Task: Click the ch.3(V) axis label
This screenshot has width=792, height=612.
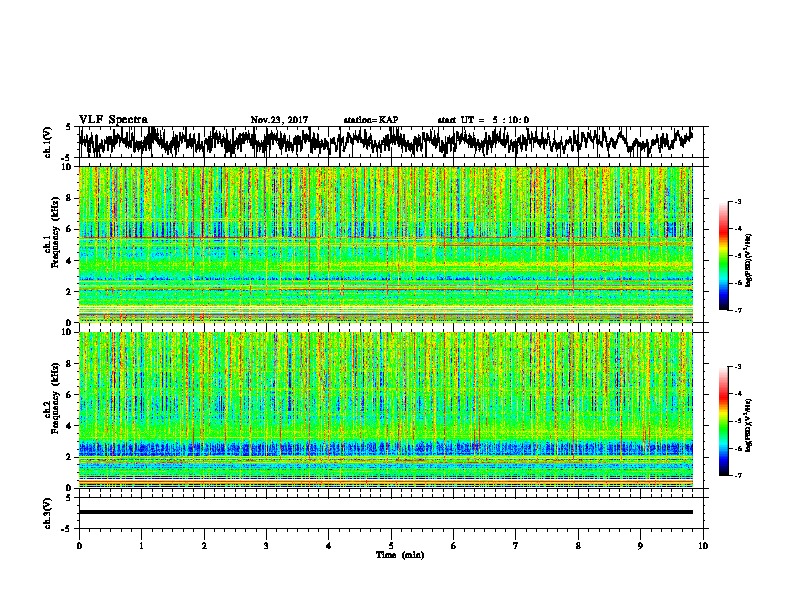Action: [48, 513]
